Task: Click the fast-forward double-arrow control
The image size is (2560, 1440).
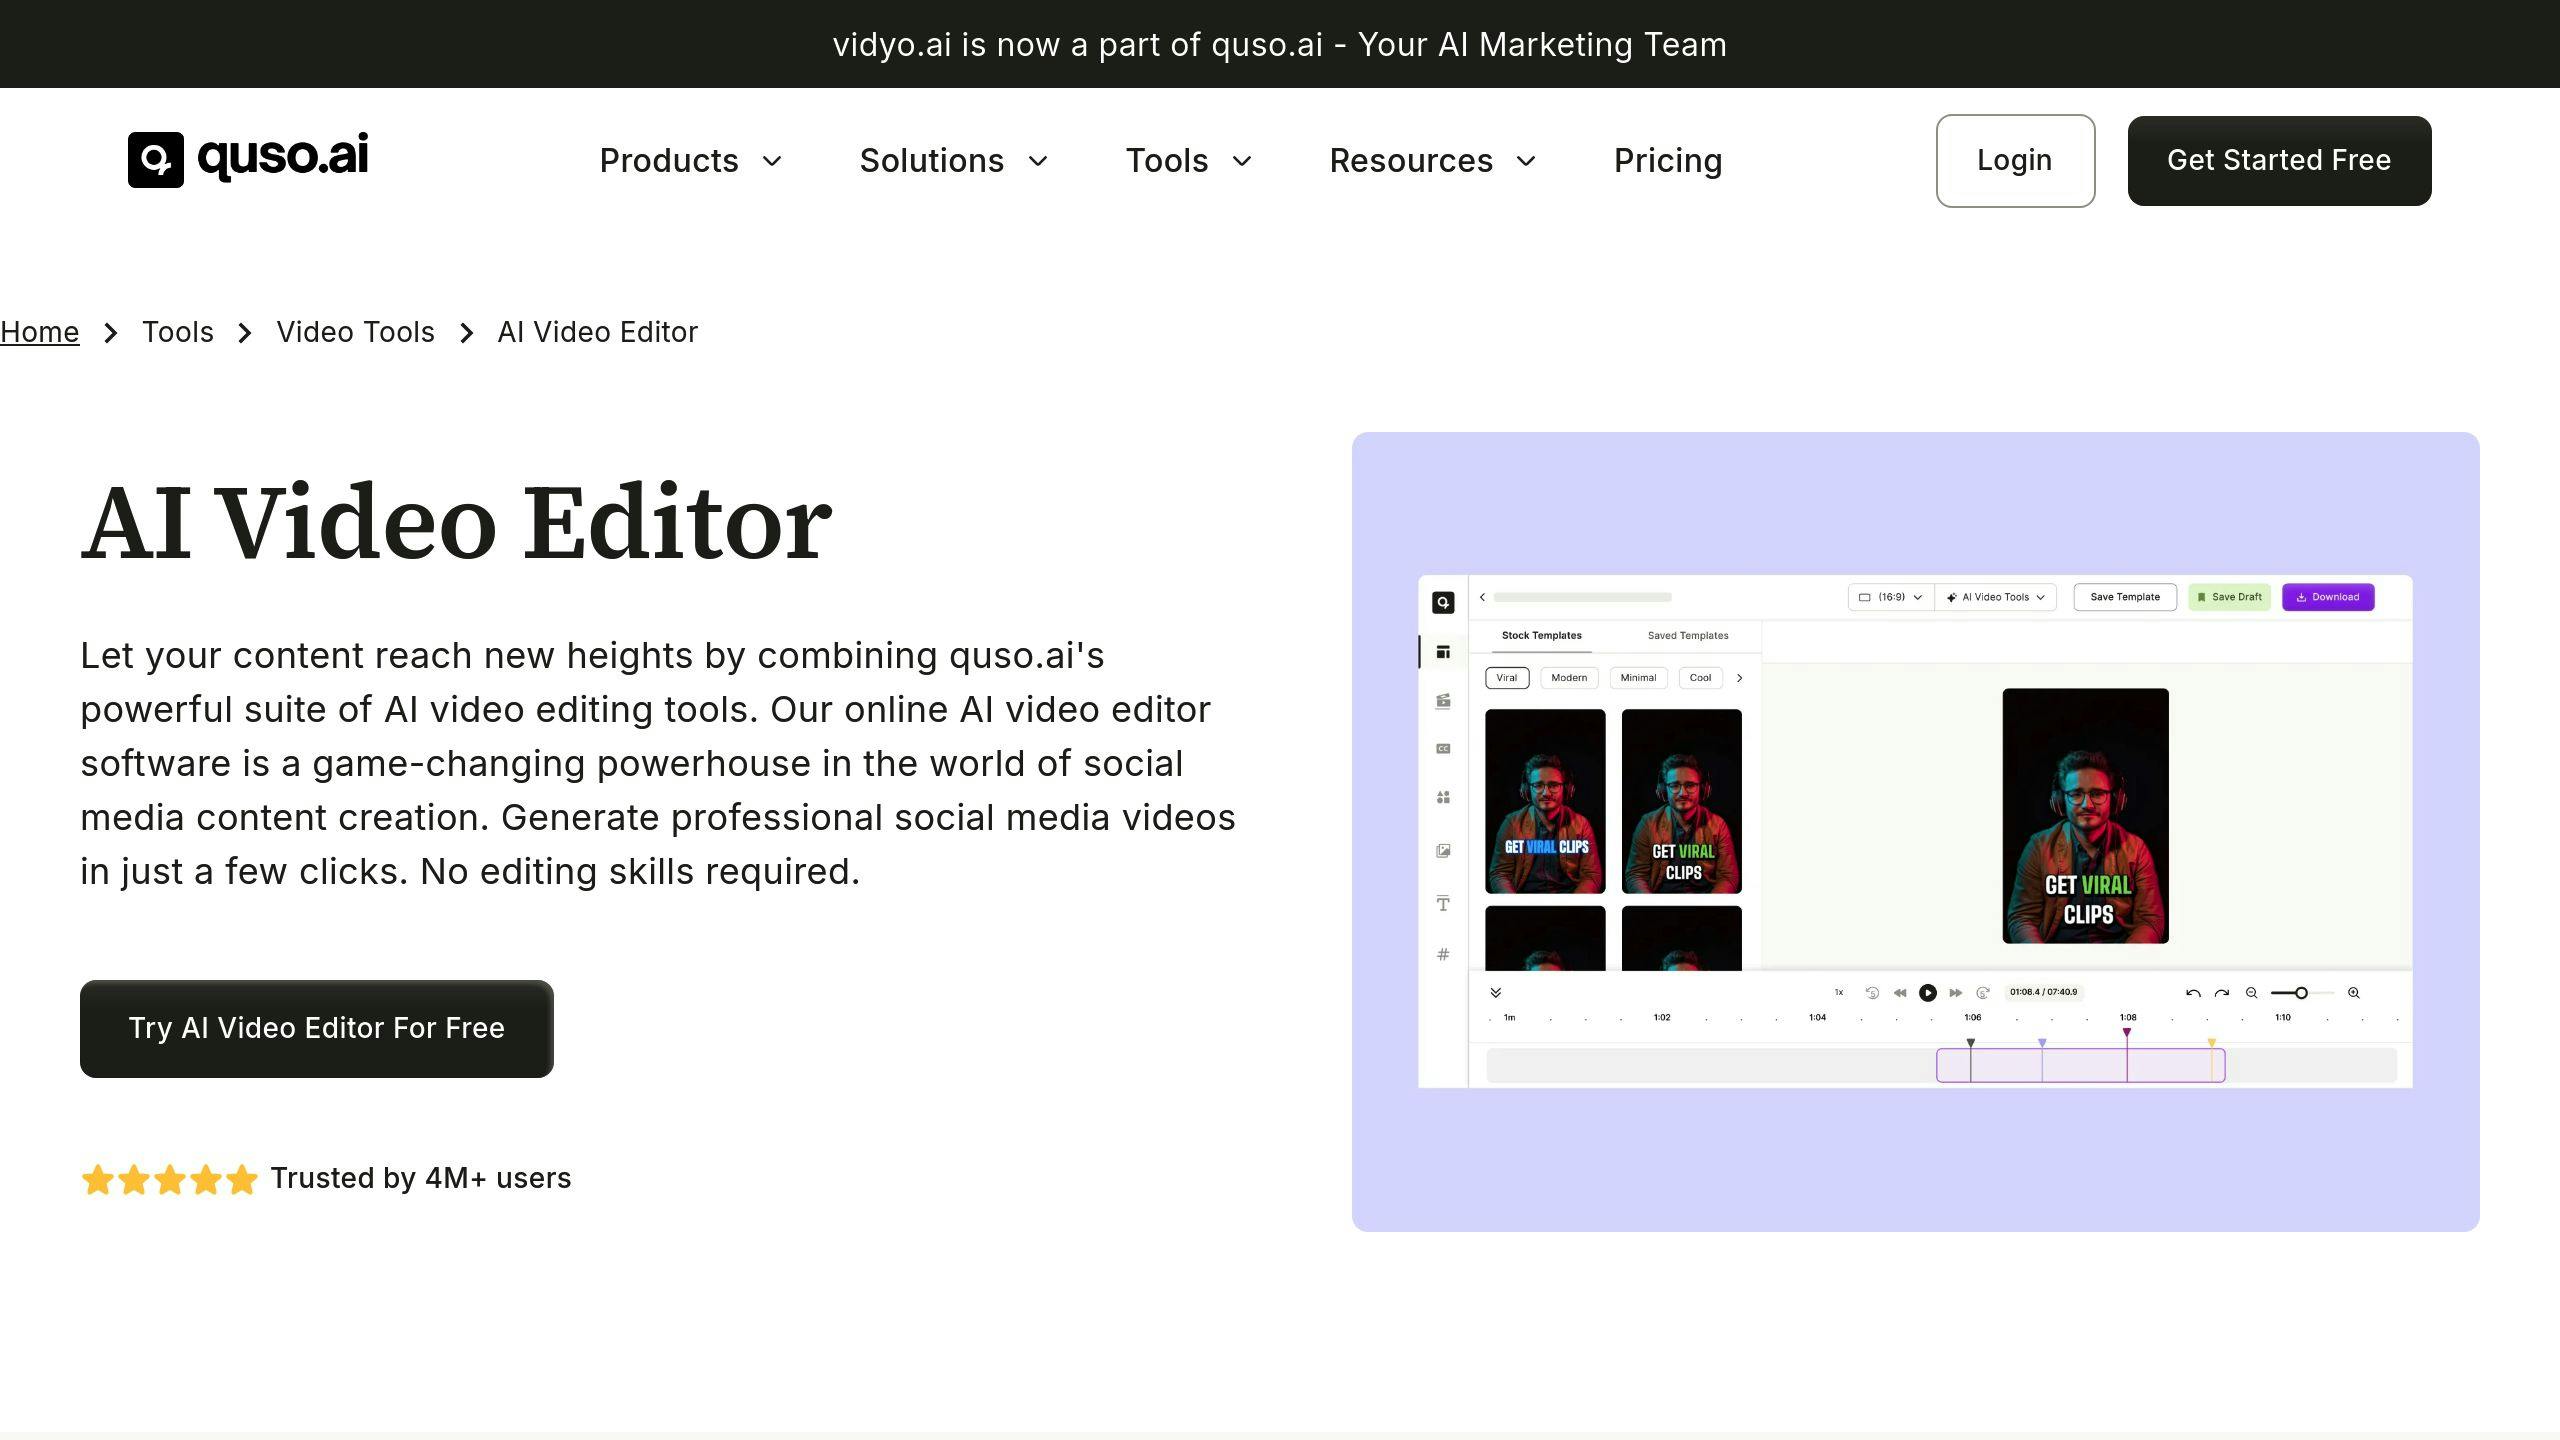Action: [x=1956, y=993]
